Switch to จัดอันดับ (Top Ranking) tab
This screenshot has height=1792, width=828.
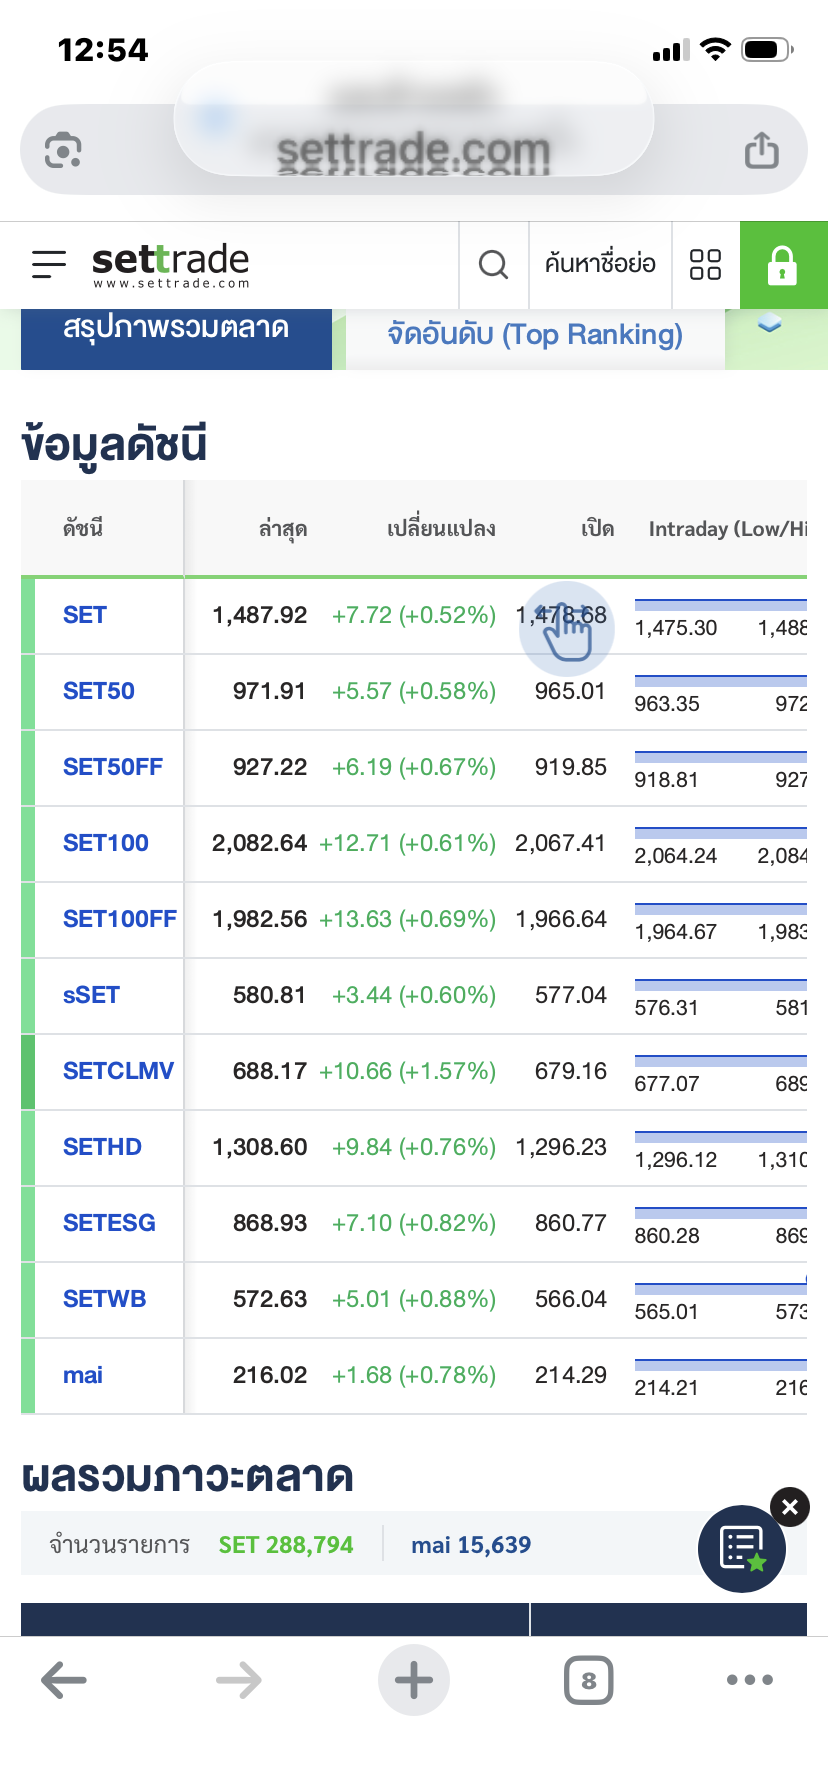(x=535, y=335)
